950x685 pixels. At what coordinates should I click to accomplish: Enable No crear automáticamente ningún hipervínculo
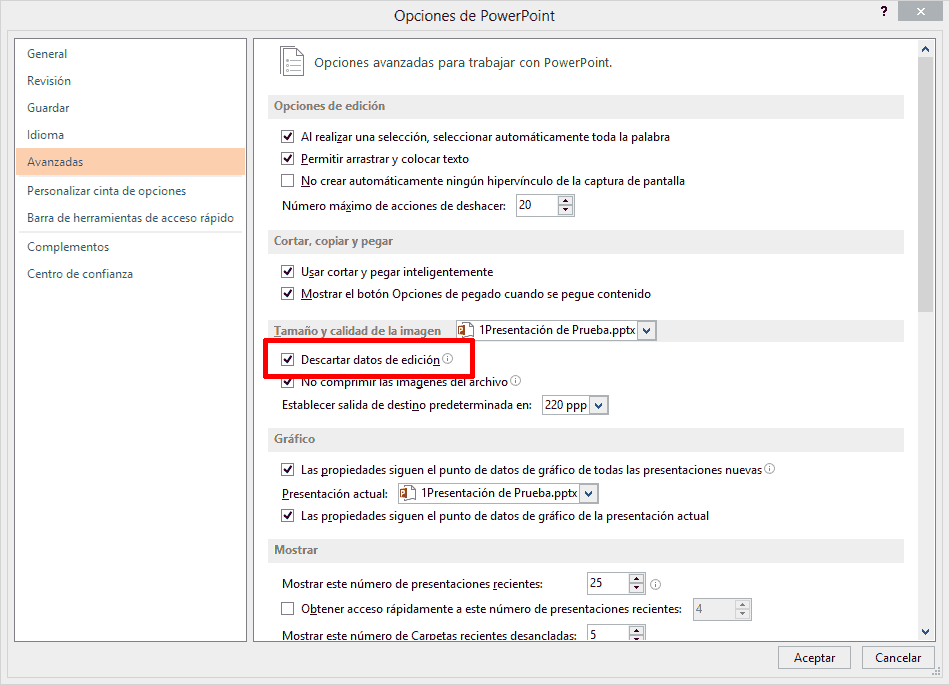coord(288,181)
